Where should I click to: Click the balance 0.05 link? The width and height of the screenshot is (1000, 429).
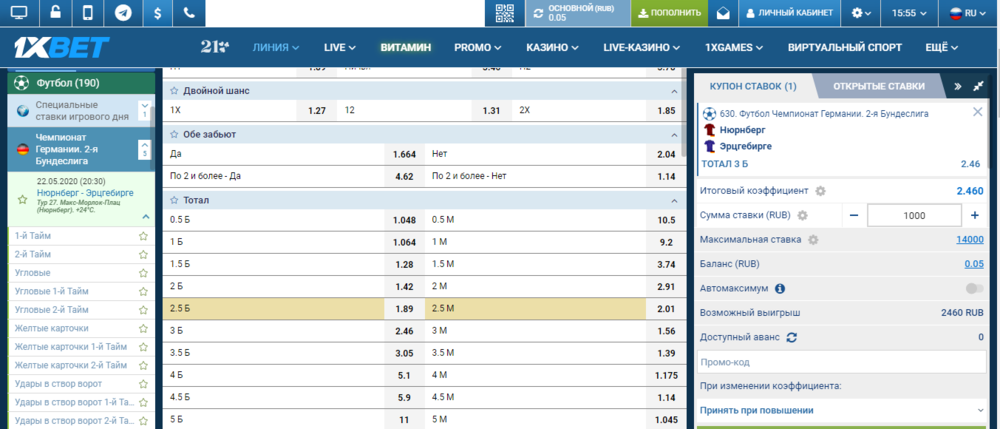[x=974, y=264]
